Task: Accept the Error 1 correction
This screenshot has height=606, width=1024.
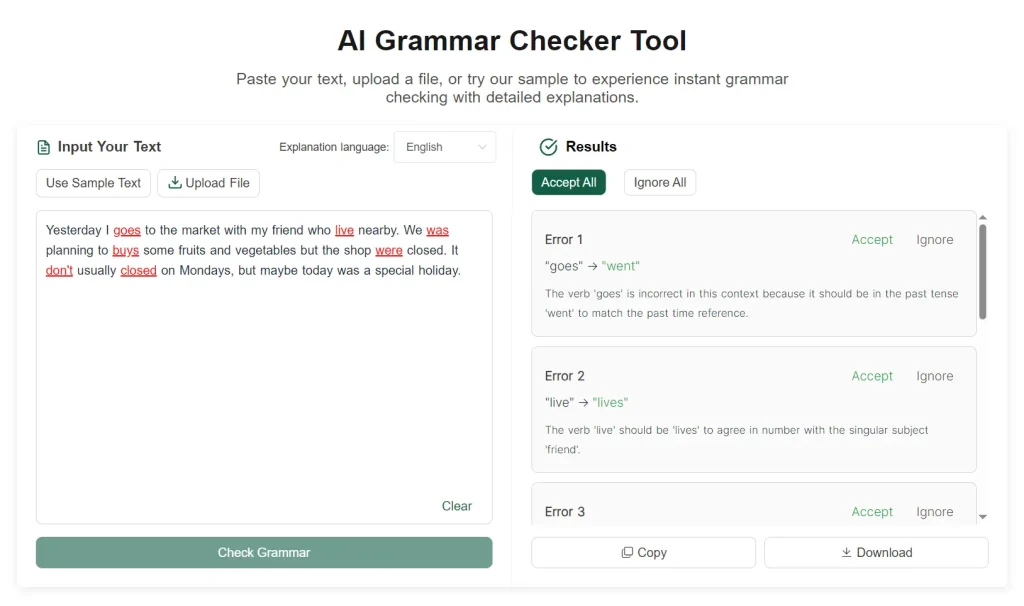Action: [x=871, y=239]
